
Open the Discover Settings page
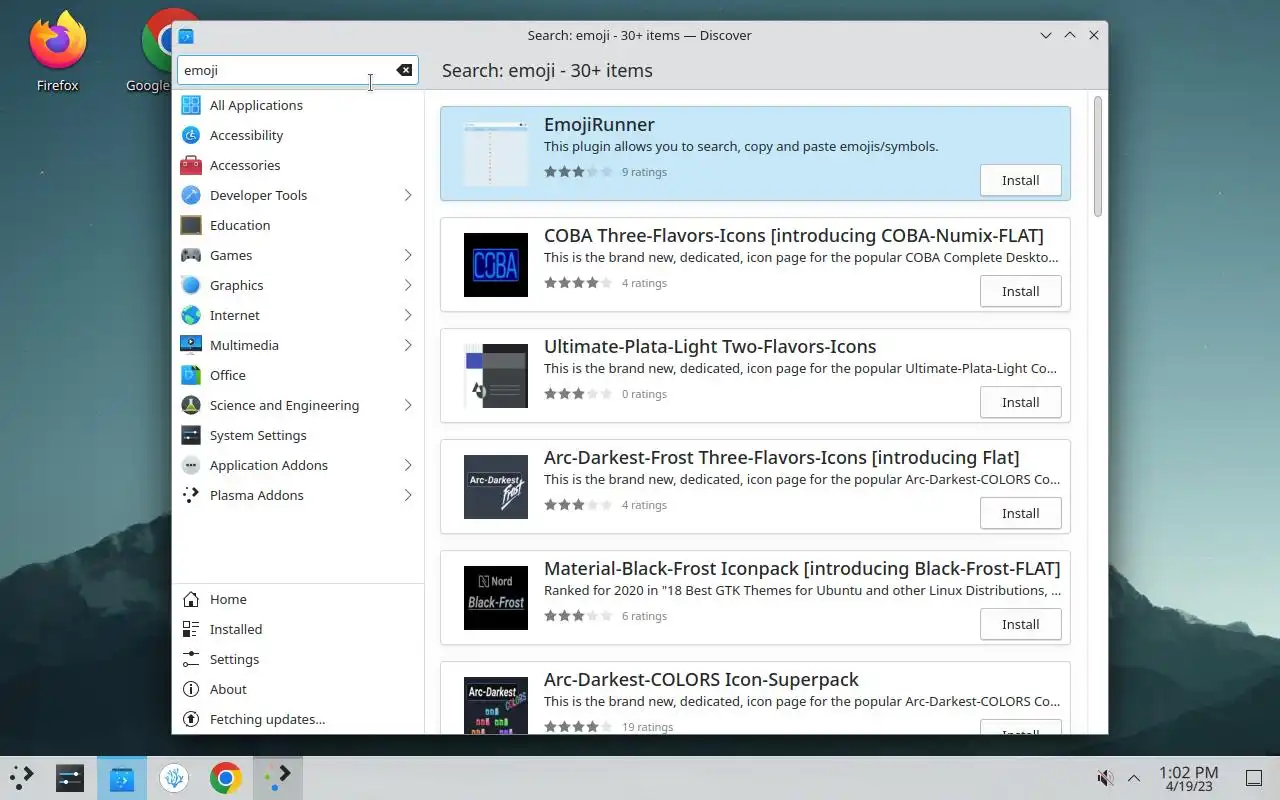(298, 659)
